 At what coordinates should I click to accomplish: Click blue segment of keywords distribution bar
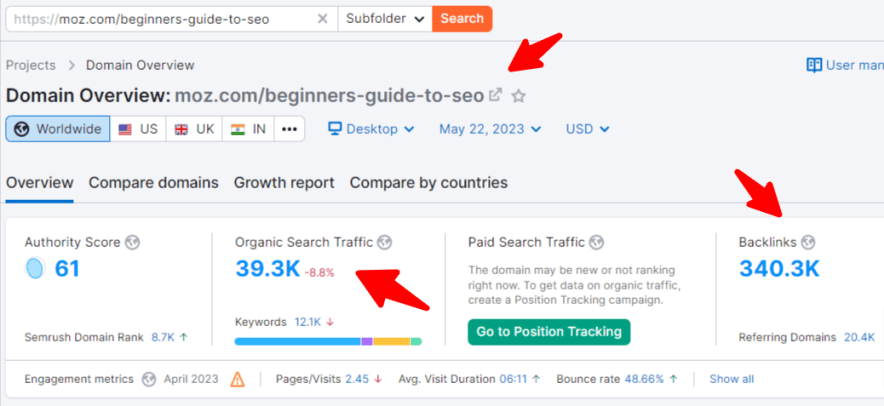click(298, 341)
